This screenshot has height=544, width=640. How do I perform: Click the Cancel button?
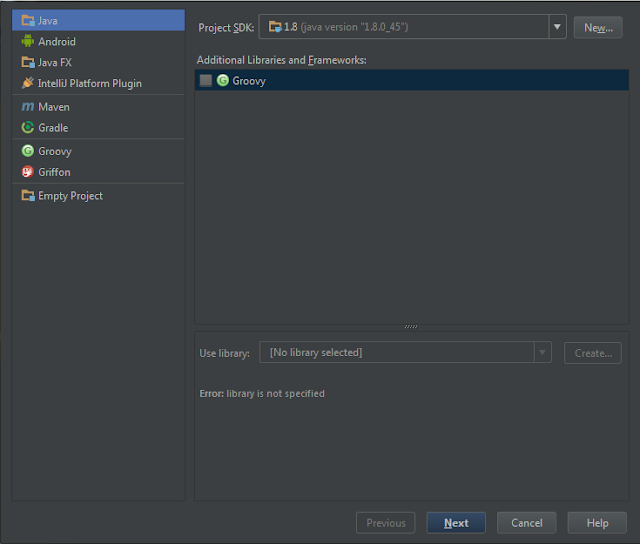click(x=527, y=523)
